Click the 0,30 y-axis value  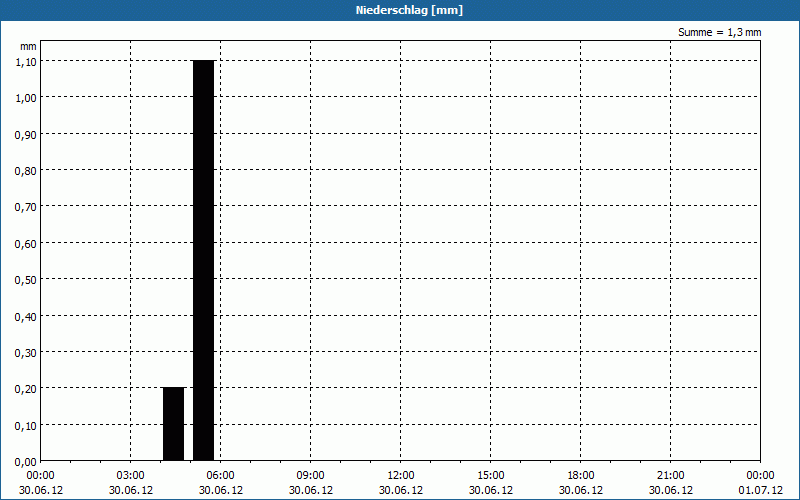(x=26, y=353)
